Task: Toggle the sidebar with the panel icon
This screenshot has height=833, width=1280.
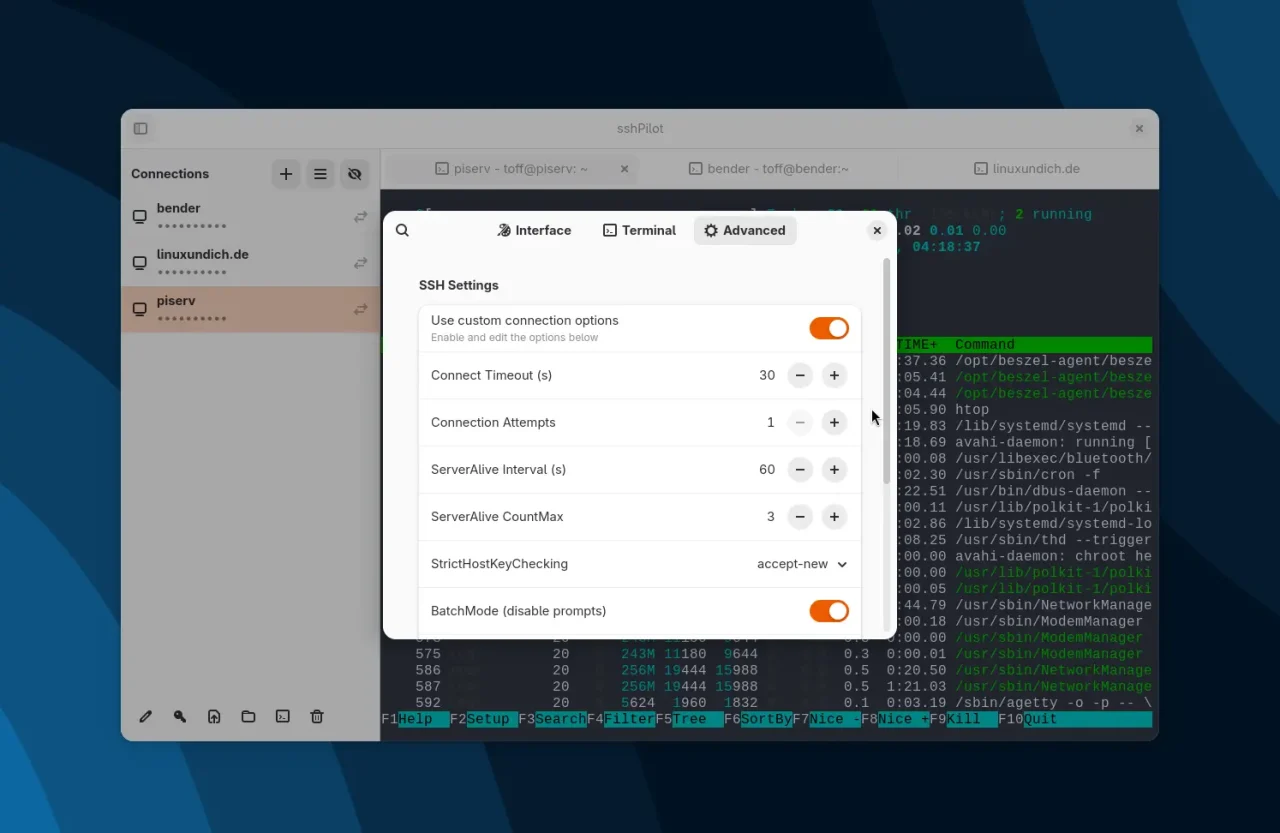Action: click(140, 128)
